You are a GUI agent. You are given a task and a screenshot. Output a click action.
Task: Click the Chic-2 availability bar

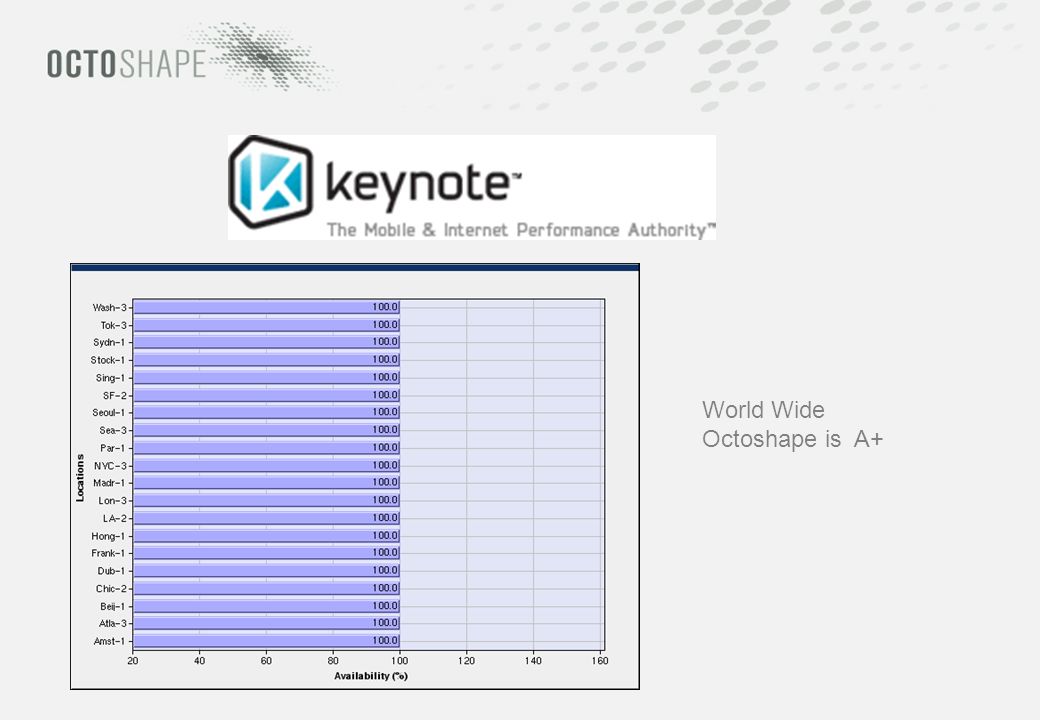tap(266, 588)
